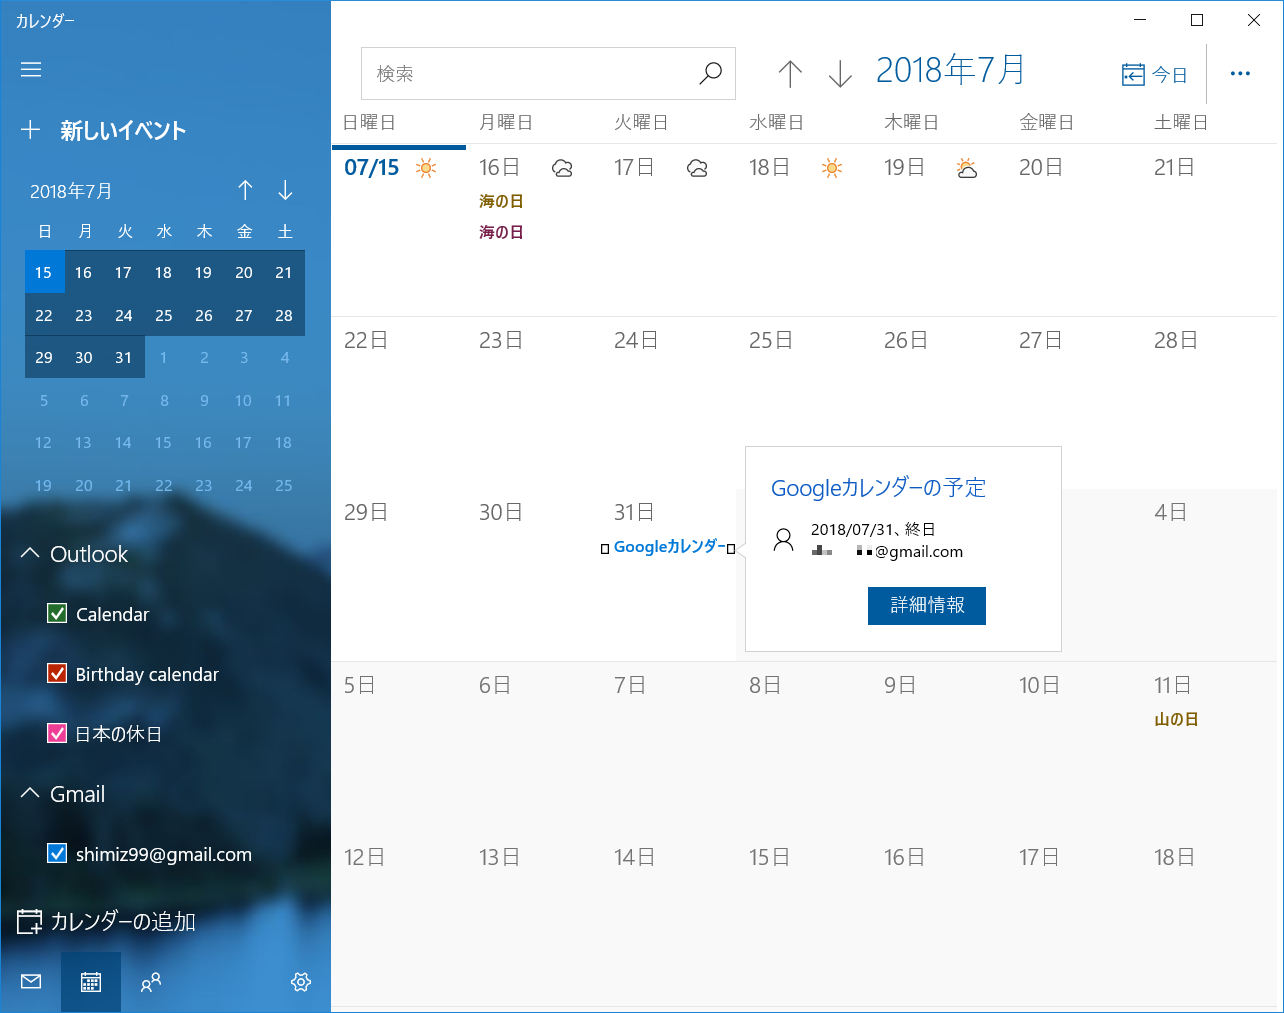Click the 2018年7月 month header
This screenshot has height=1013, width=1284.
coord(949,69)
